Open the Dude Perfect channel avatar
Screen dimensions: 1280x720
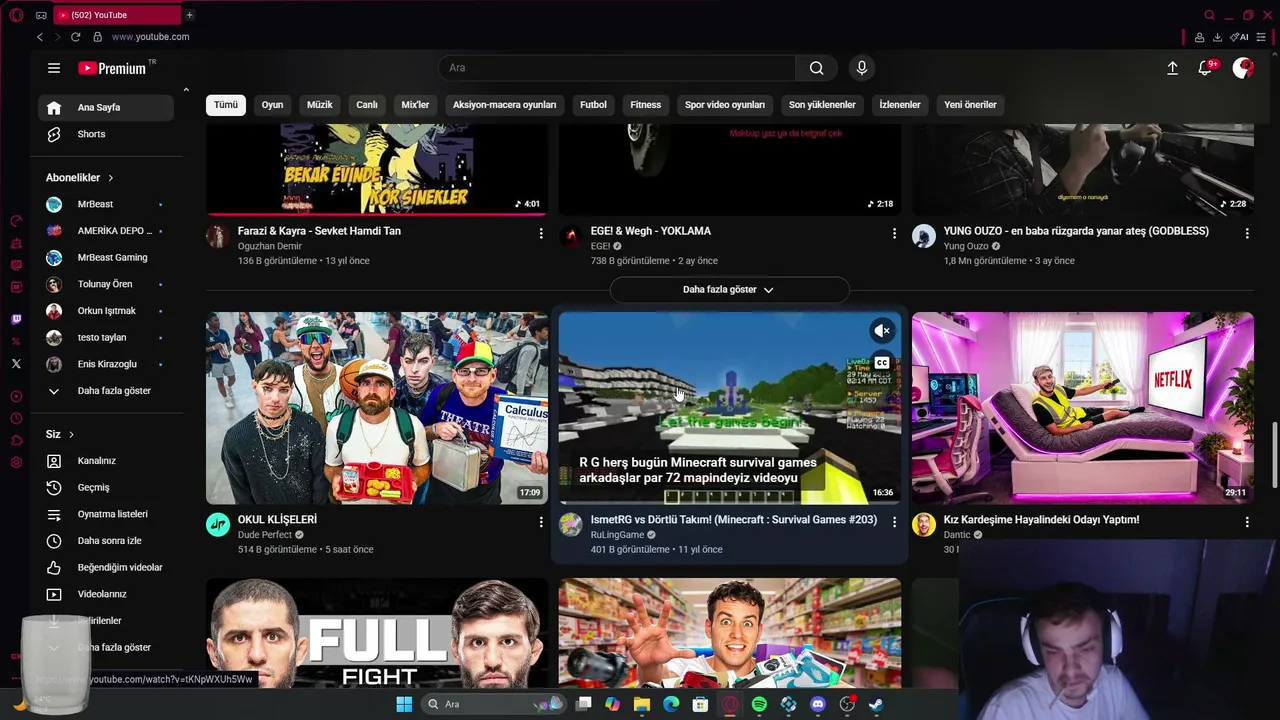click(x=218, y=525)
